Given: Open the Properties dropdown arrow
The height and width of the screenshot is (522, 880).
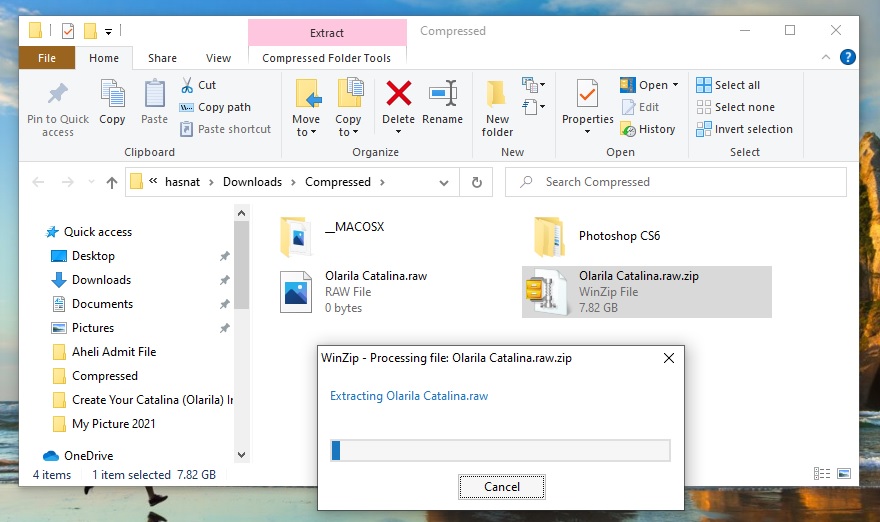Looking at the screenshot, I should tap(587, 132).
